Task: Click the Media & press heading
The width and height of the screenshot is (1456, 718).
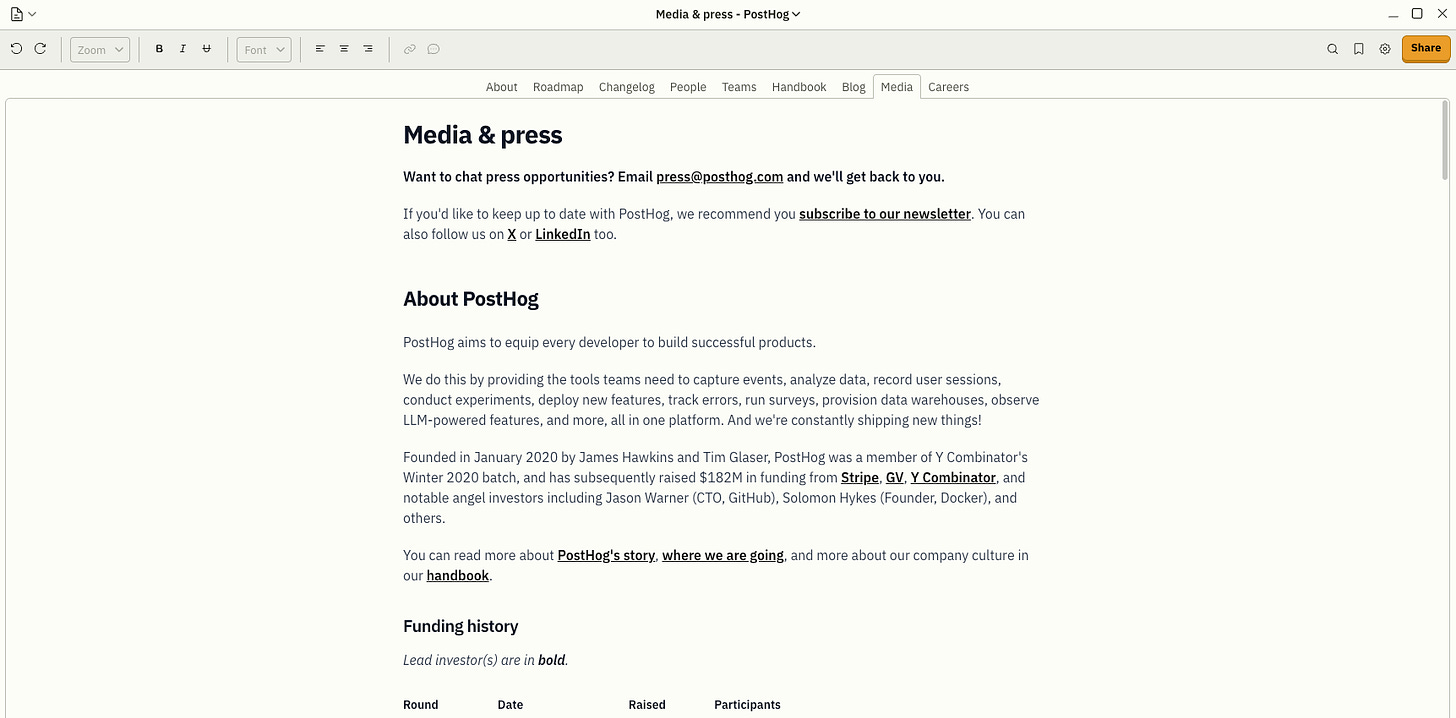Action: pyautogui.click(x=483, y=135)
